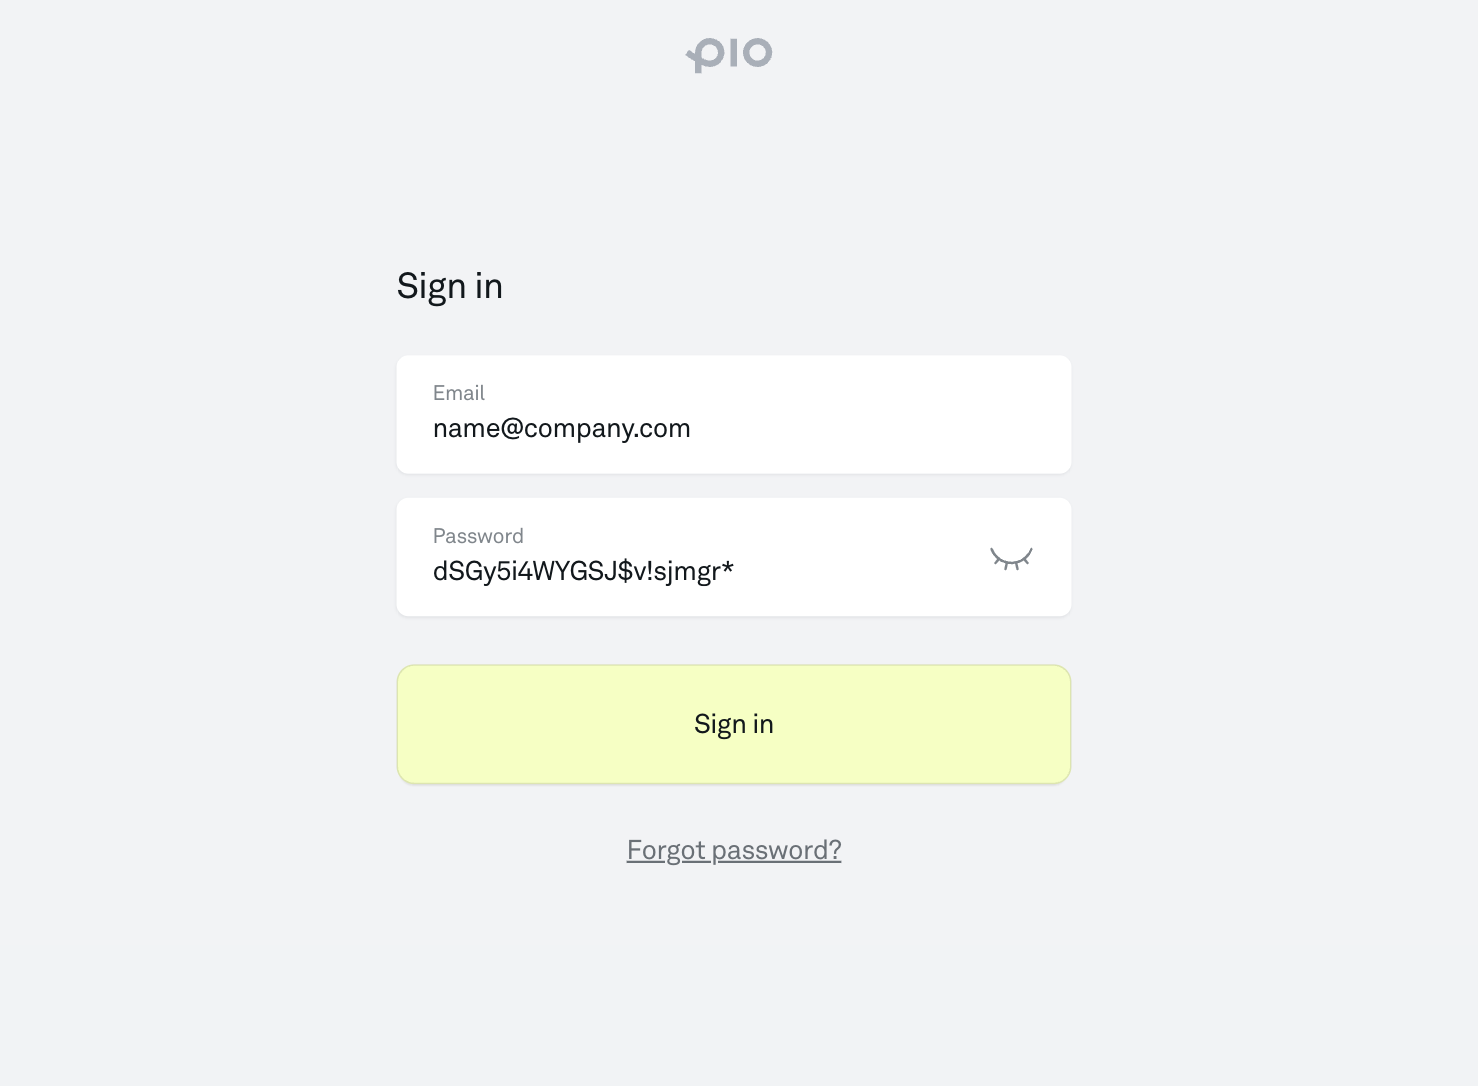Mask the shown password characters

click(x=1010, y=558)
